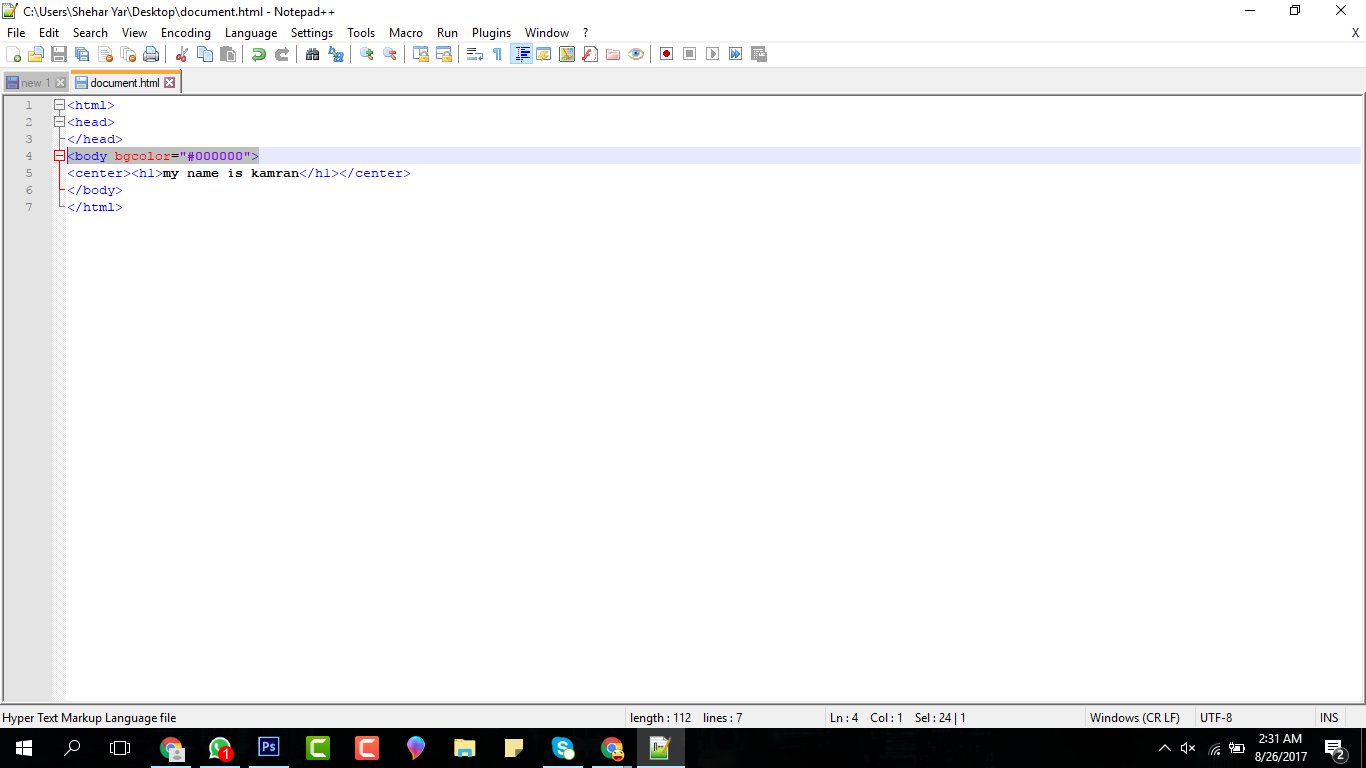Open the Plugins menu
This screenshot has width=1366, height=768.
491,33
